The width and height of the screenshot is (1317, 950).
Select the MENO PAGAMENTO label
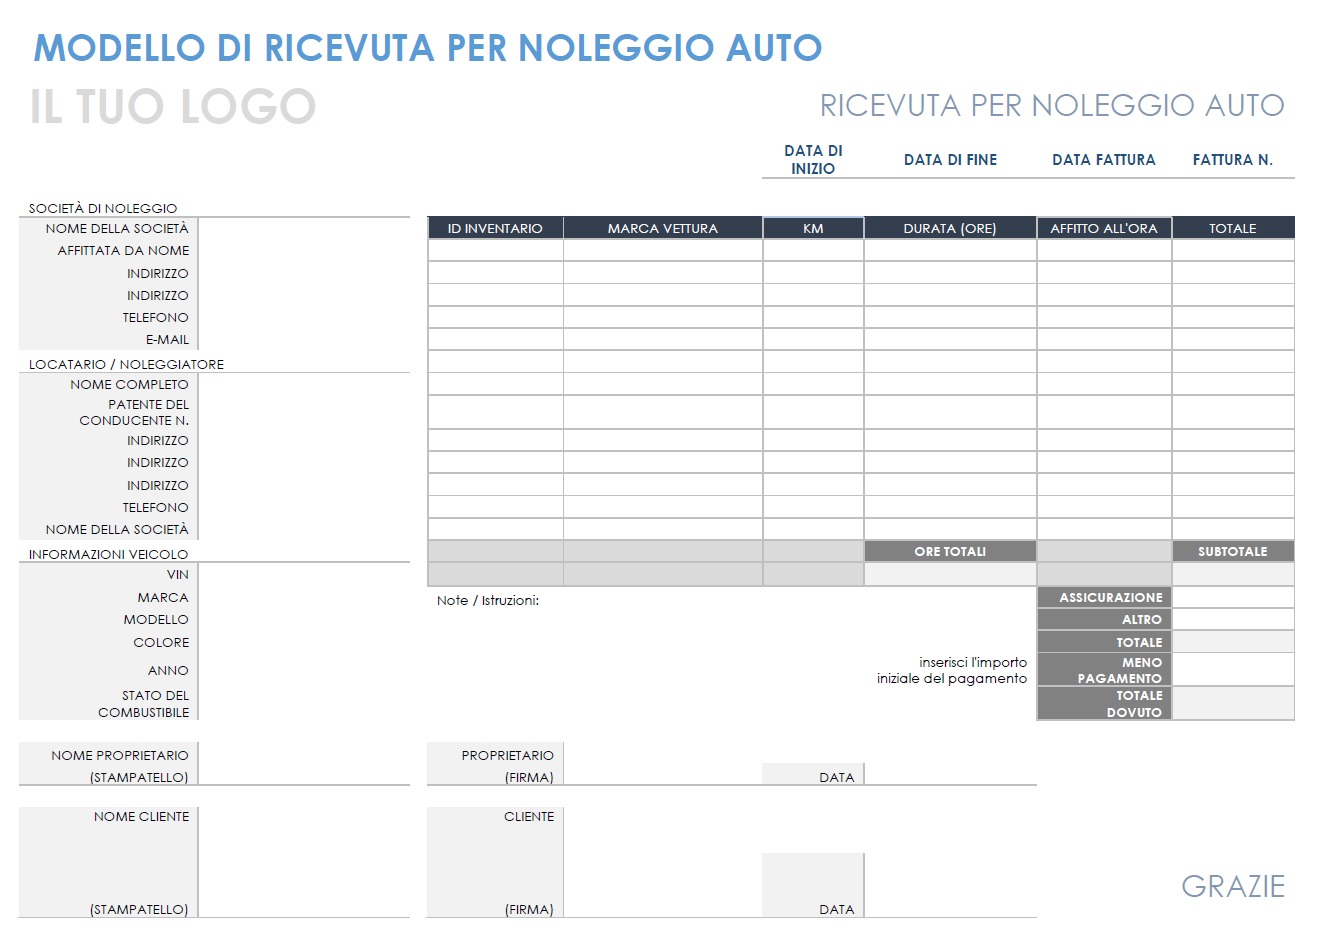click(x=1104, y=670)
